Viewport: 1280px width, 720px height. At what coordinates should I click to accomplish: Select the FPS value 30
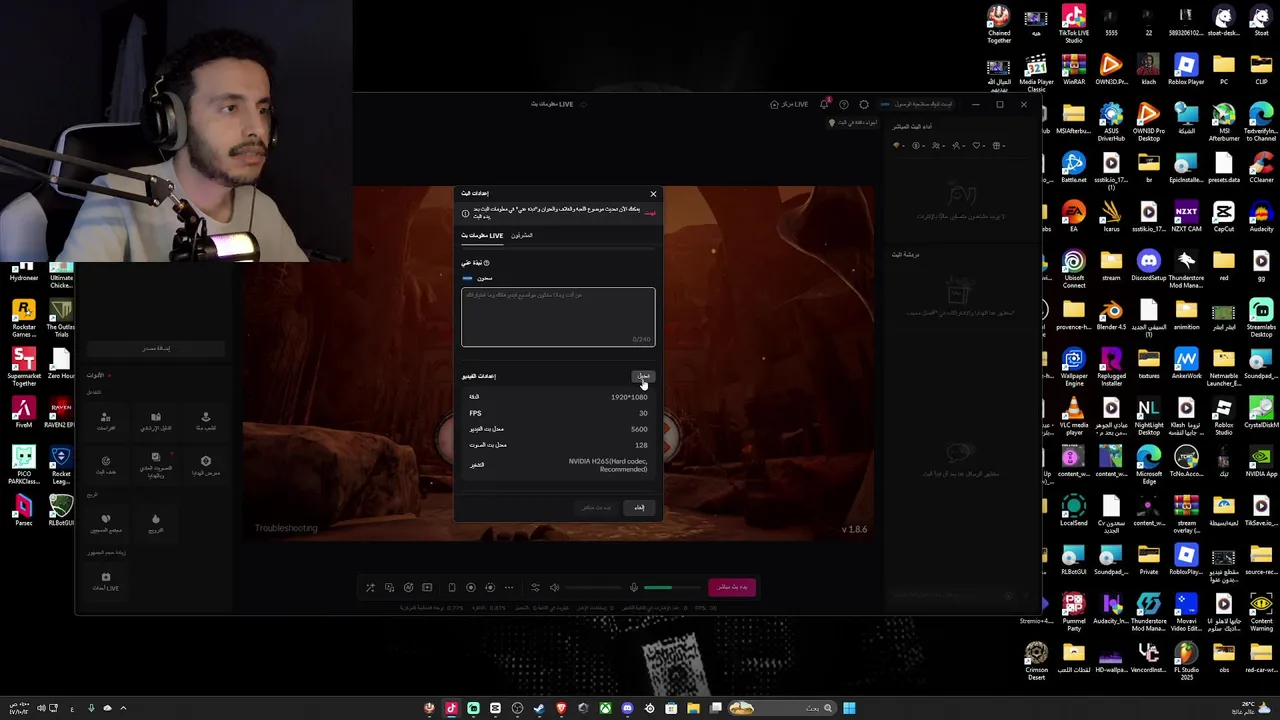coord(643,413)
